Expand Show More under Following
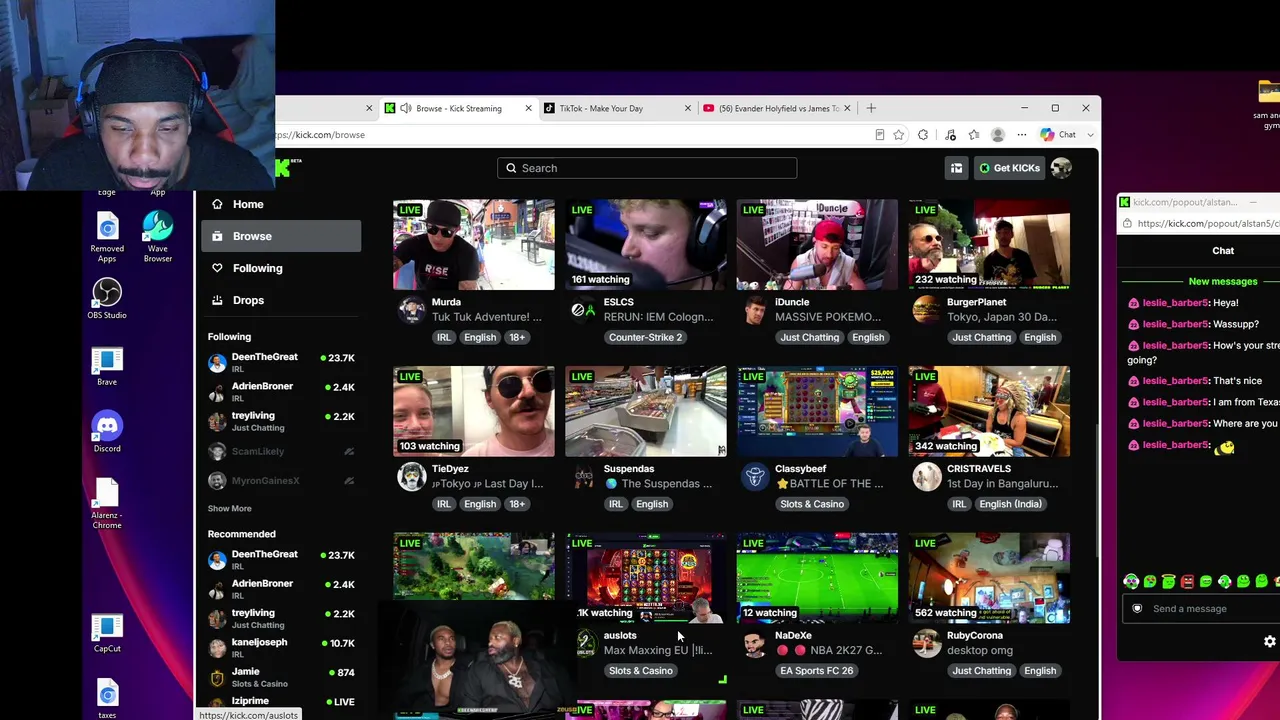This screenshot has height=720, width=1280. tap(229, 508)
